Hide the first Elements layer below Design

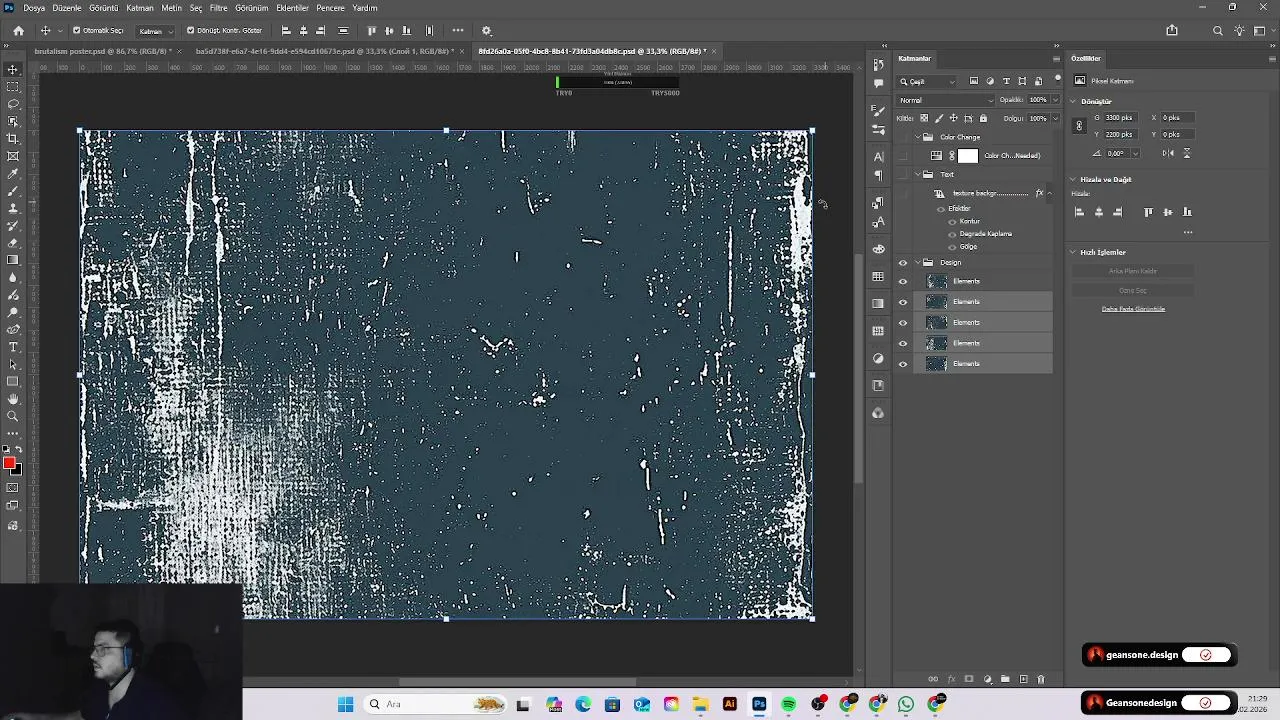point(903,282)
